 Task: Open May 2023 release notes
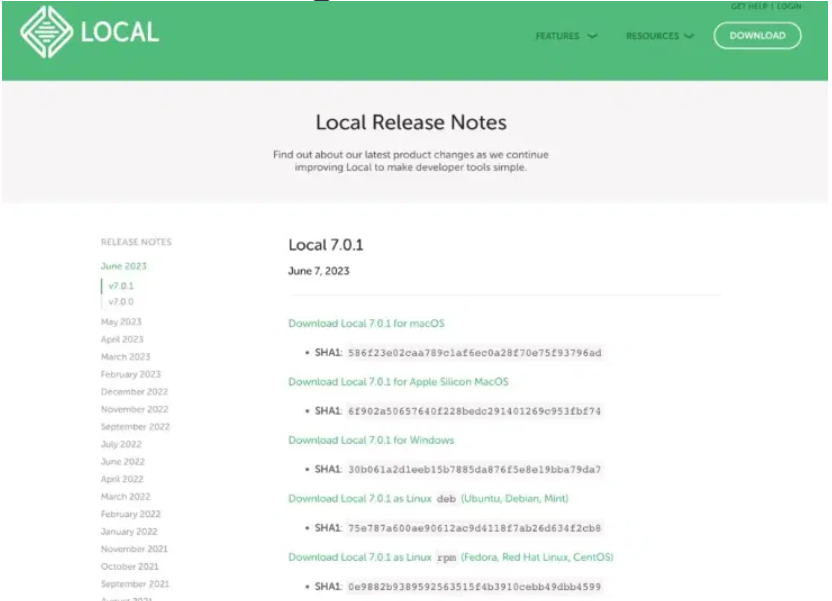(121, 322)
